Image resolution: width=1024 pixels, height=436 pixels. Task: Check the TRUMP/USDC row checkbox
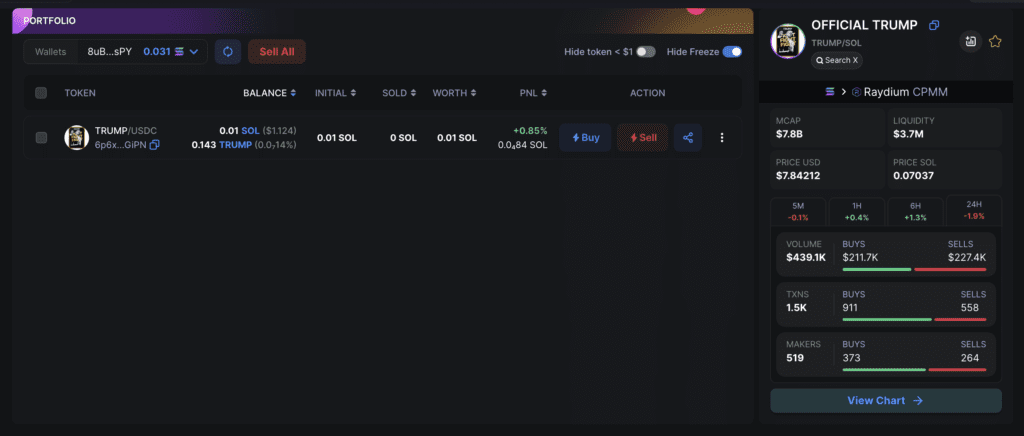(x=41, y=138)
